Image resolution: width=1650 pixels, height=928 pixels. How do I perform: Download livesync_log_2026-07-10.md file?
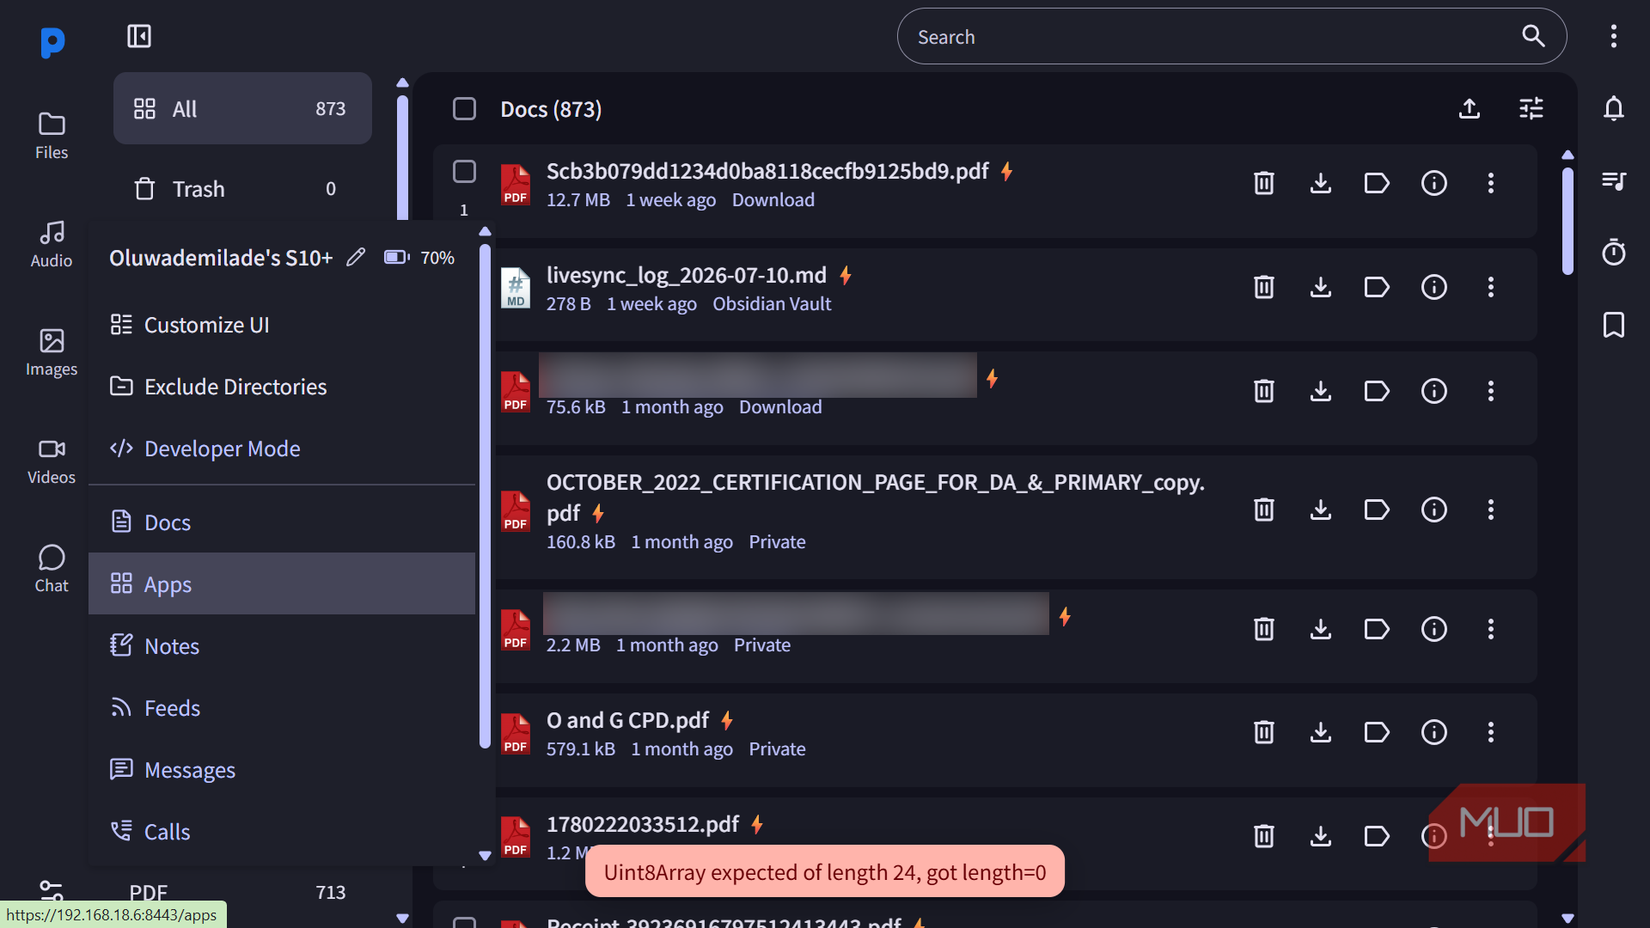click(1320, 287)
